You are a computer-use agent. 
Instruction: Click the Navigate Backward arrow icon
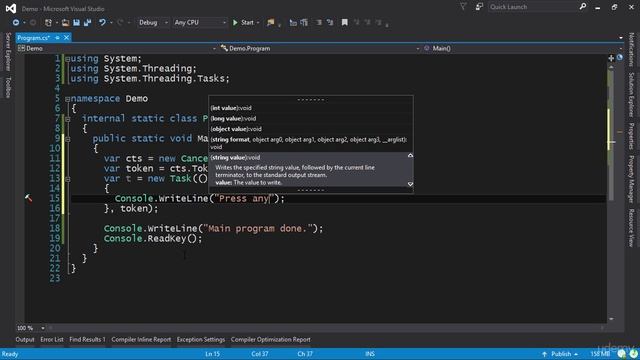(x=16, y=22)
